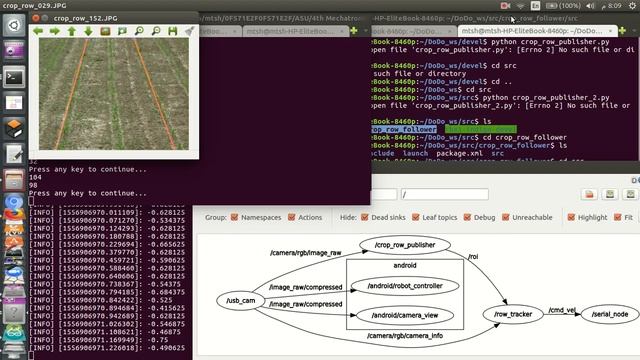
Task: Click the highlighted crop_row_follower directory text
Action: pyautogui.click(x=404, y=129)
